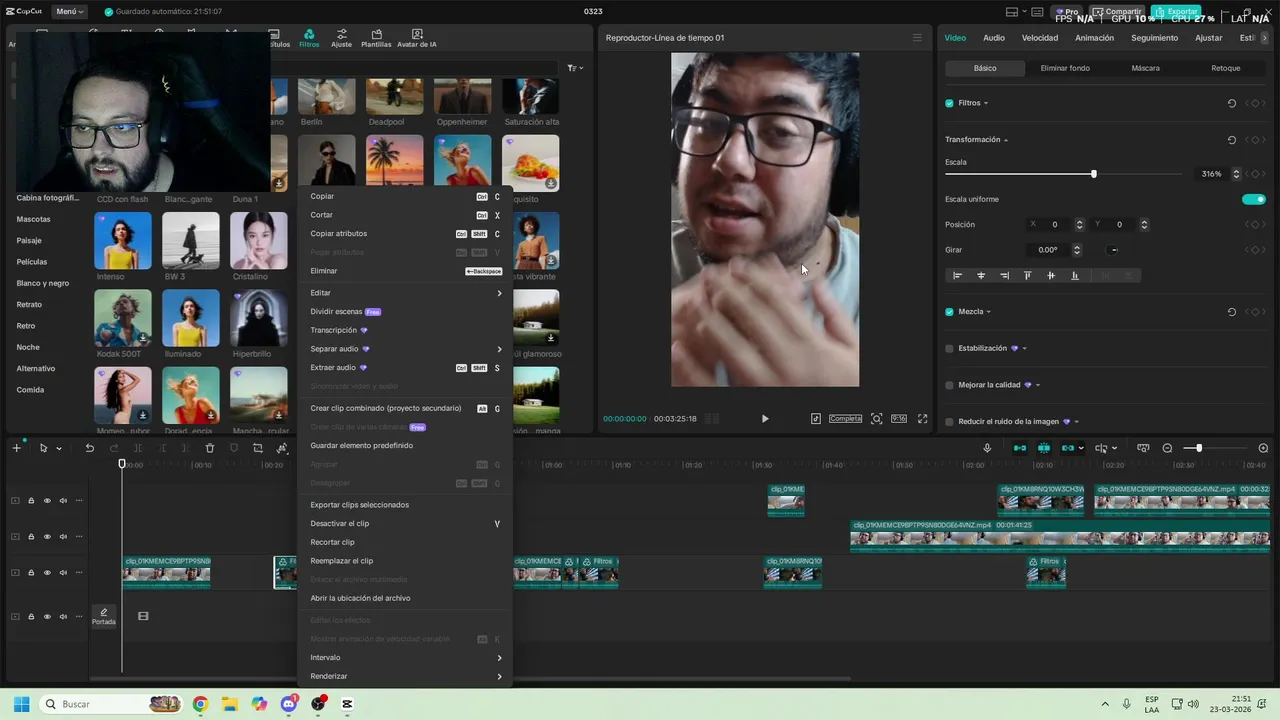Image resolution: width=1280 pixels, height=720 pixels.
Task: Select the Retrato filter category
Action: coord(29,305)
